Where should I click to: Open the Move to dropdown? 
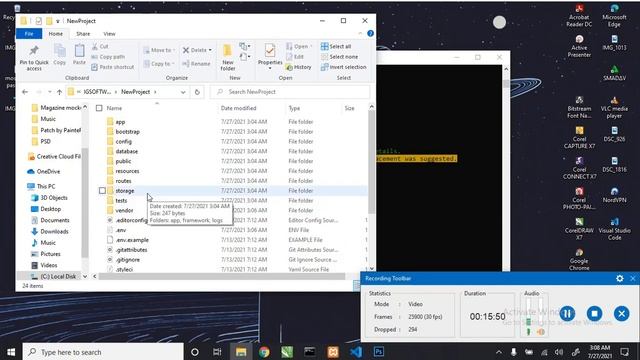(x=159, y=50)
